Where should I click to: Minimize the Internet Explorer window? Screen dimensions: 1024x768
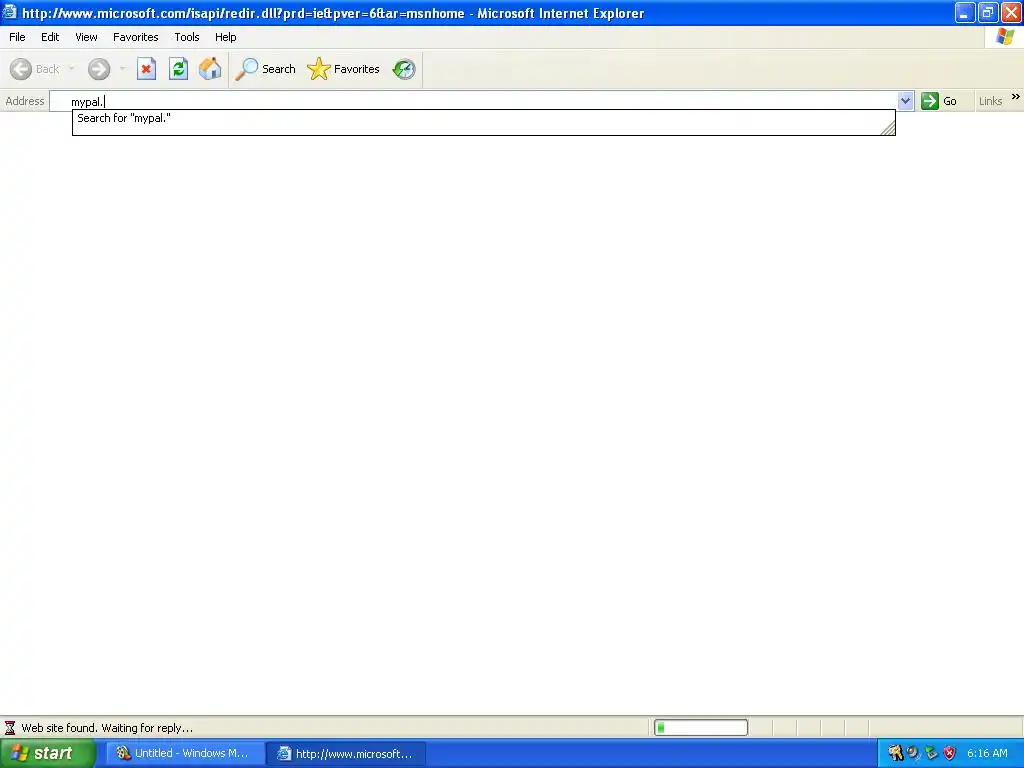pos(965,12)
